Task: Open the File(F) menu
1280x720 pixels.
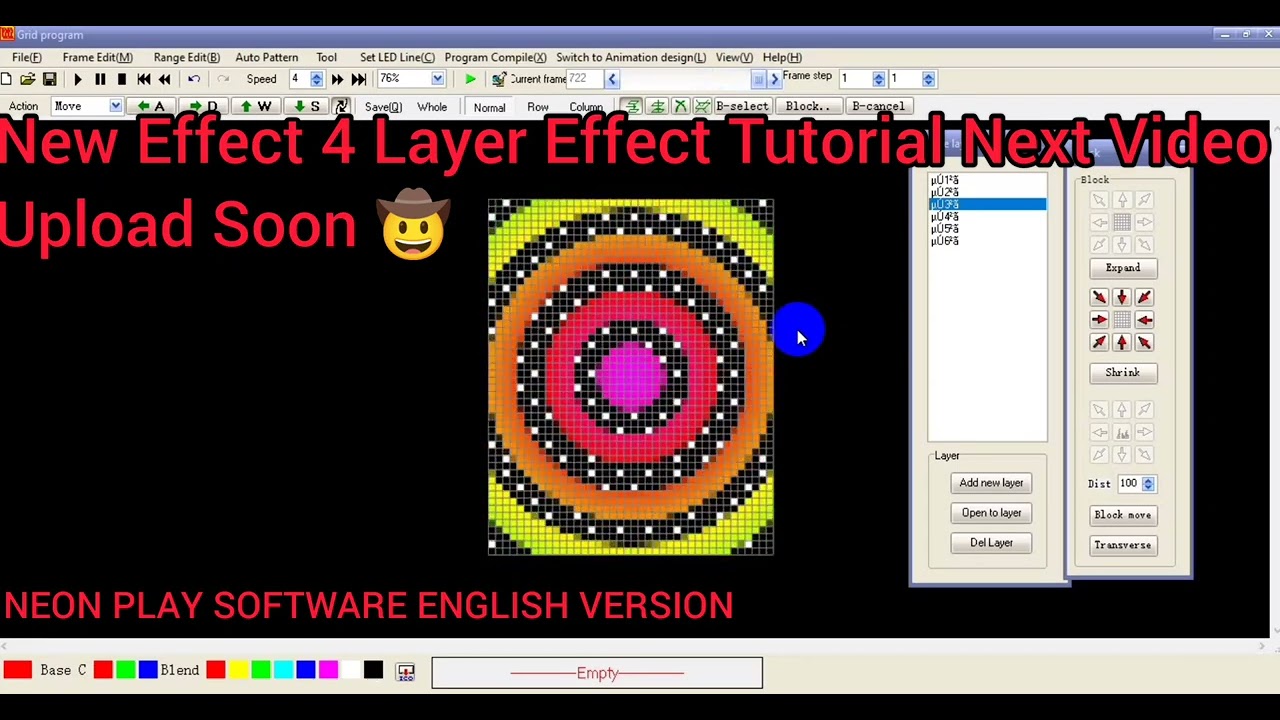Action: [x=27, y=57]
